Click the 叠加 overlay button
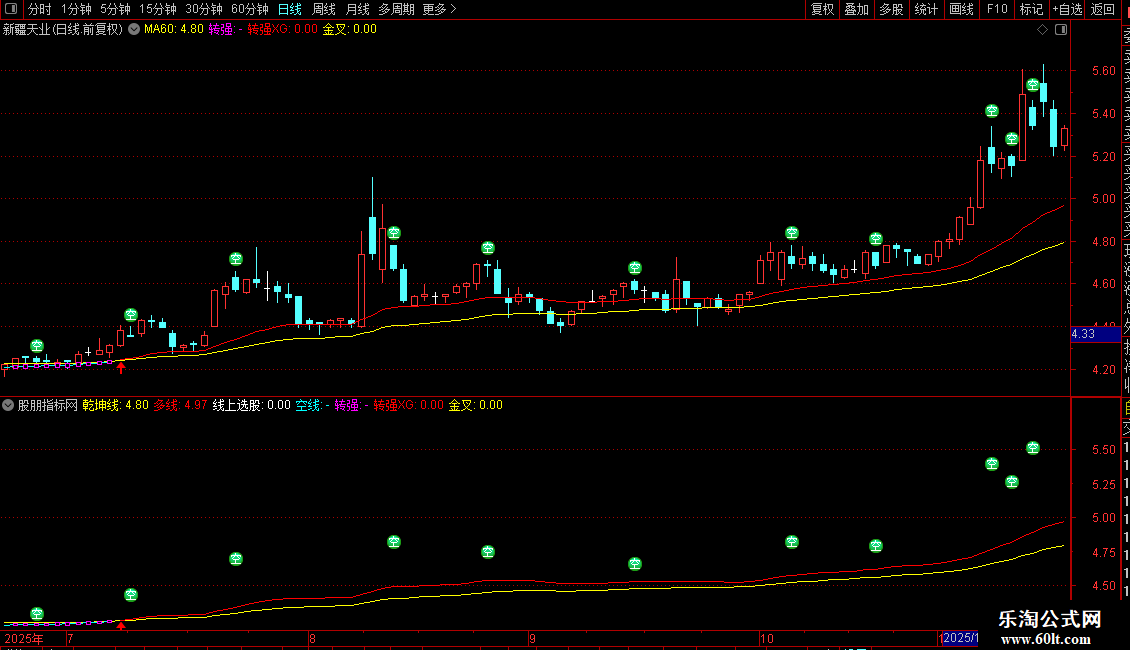 pyautogui.click(x=857, y=9)
